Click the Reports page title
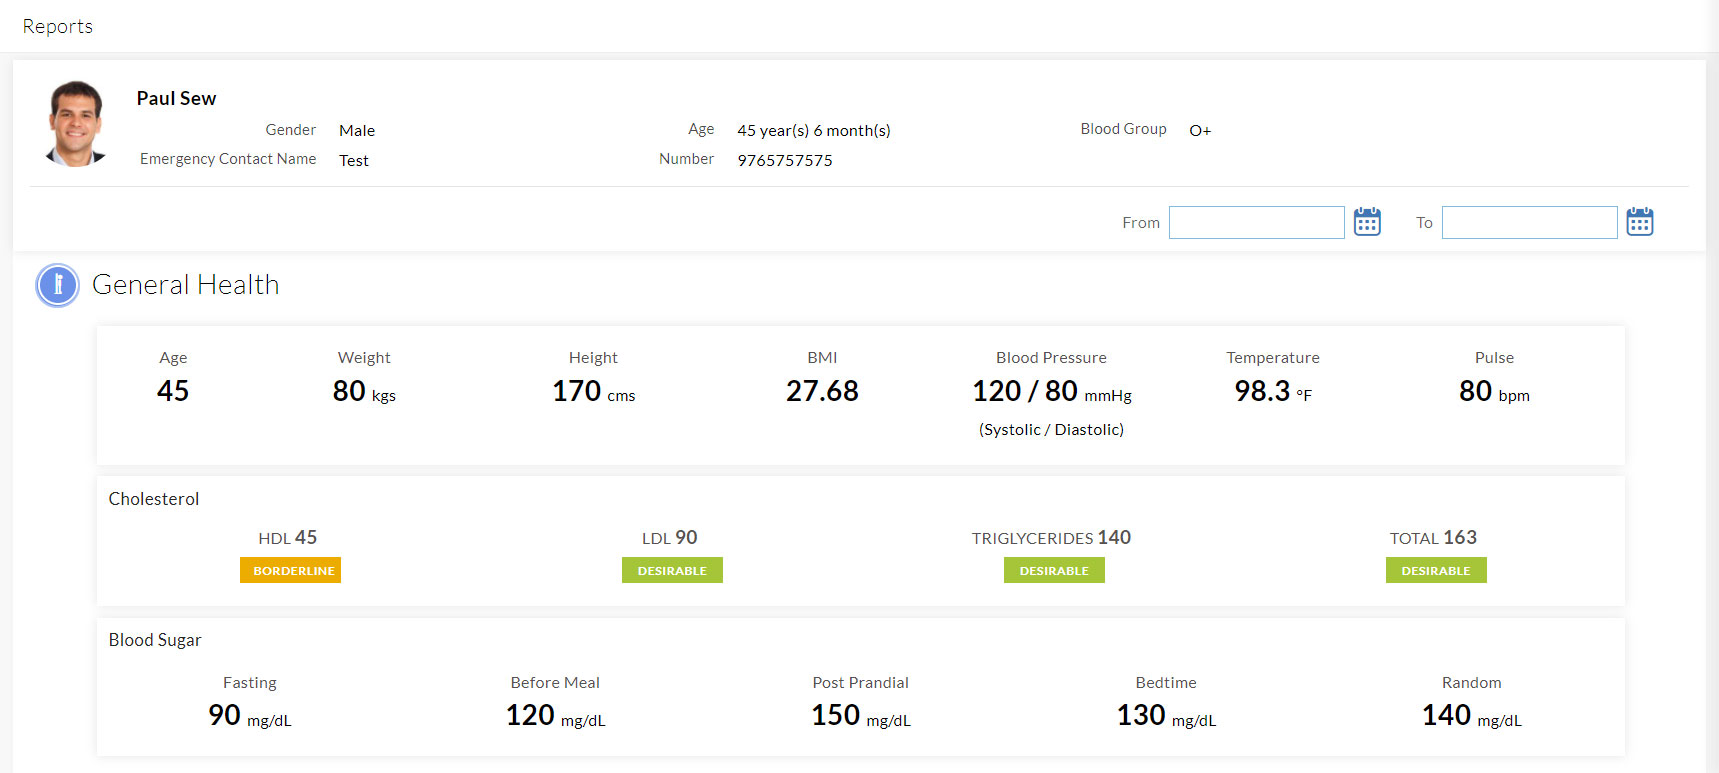This screenshot has width=1719, height=773. (58, 27)
